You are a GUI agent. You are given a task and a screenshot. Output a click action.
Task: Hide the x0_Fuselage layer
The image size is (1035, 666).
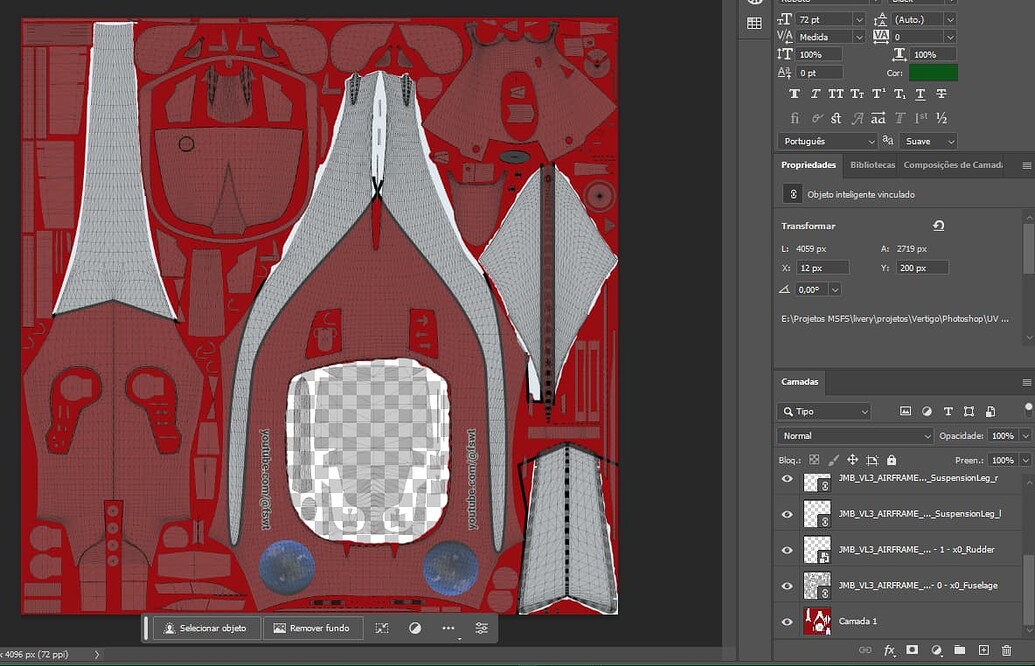point(787,586)
